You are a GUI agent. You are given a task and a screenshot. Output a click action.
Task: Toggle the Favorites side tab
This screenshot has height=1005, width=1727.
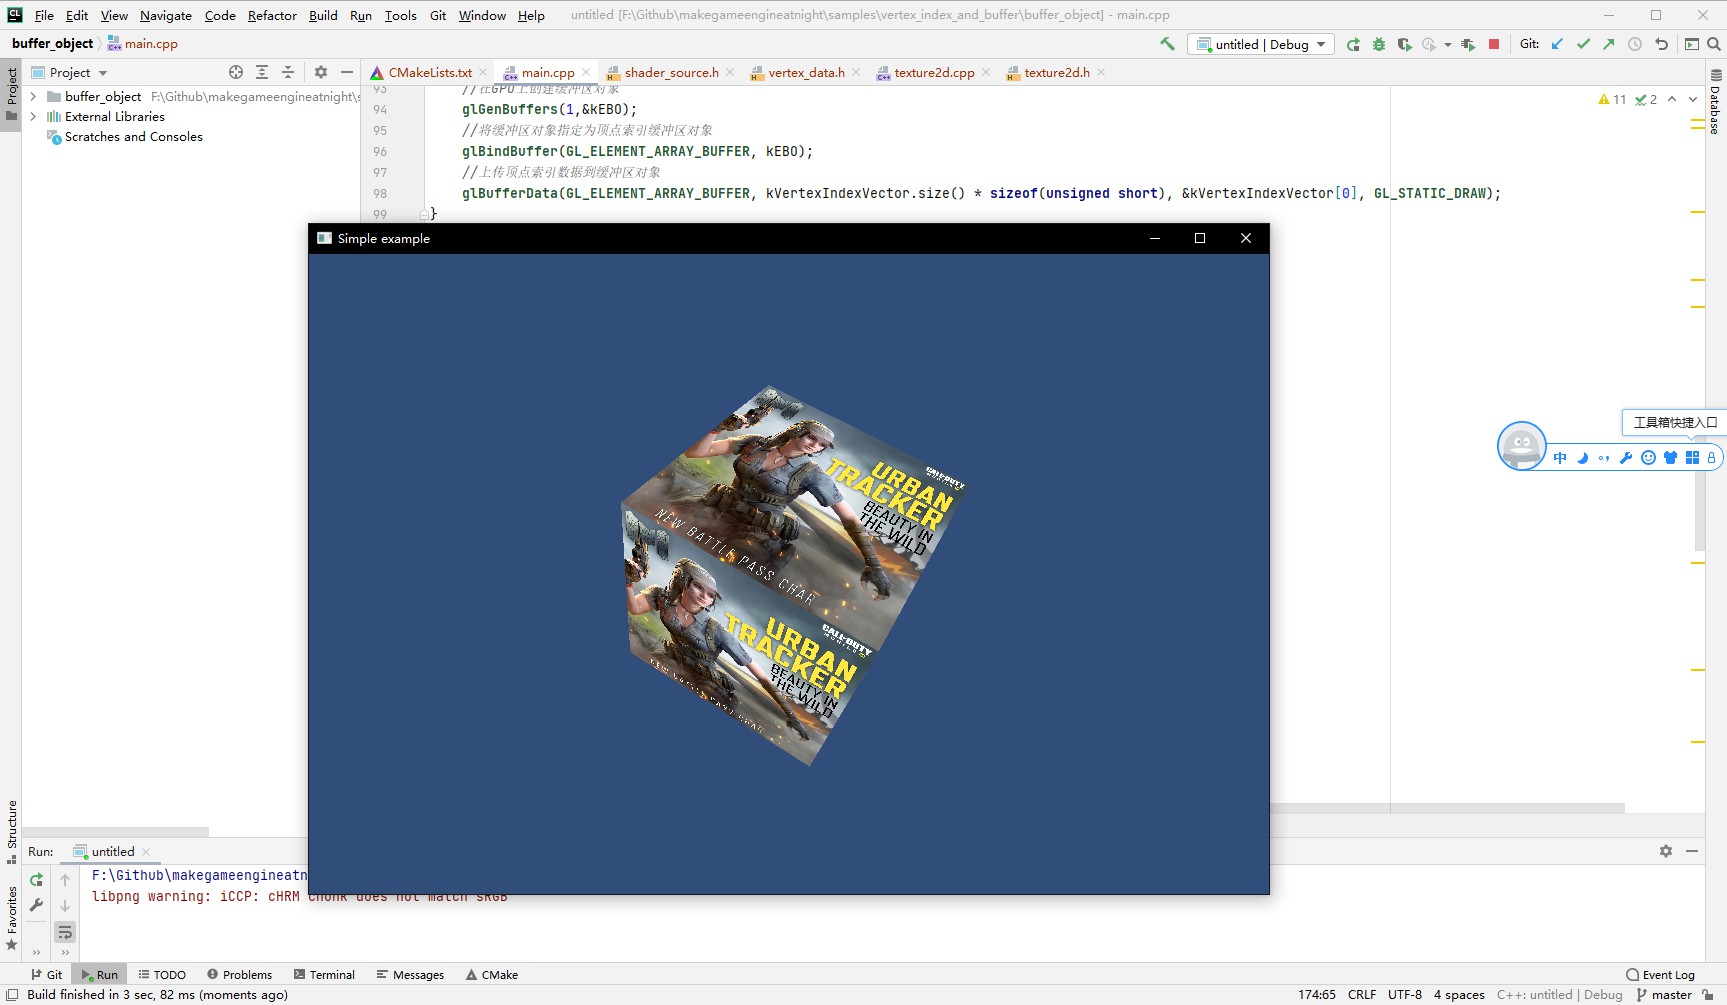coord(11,918)
